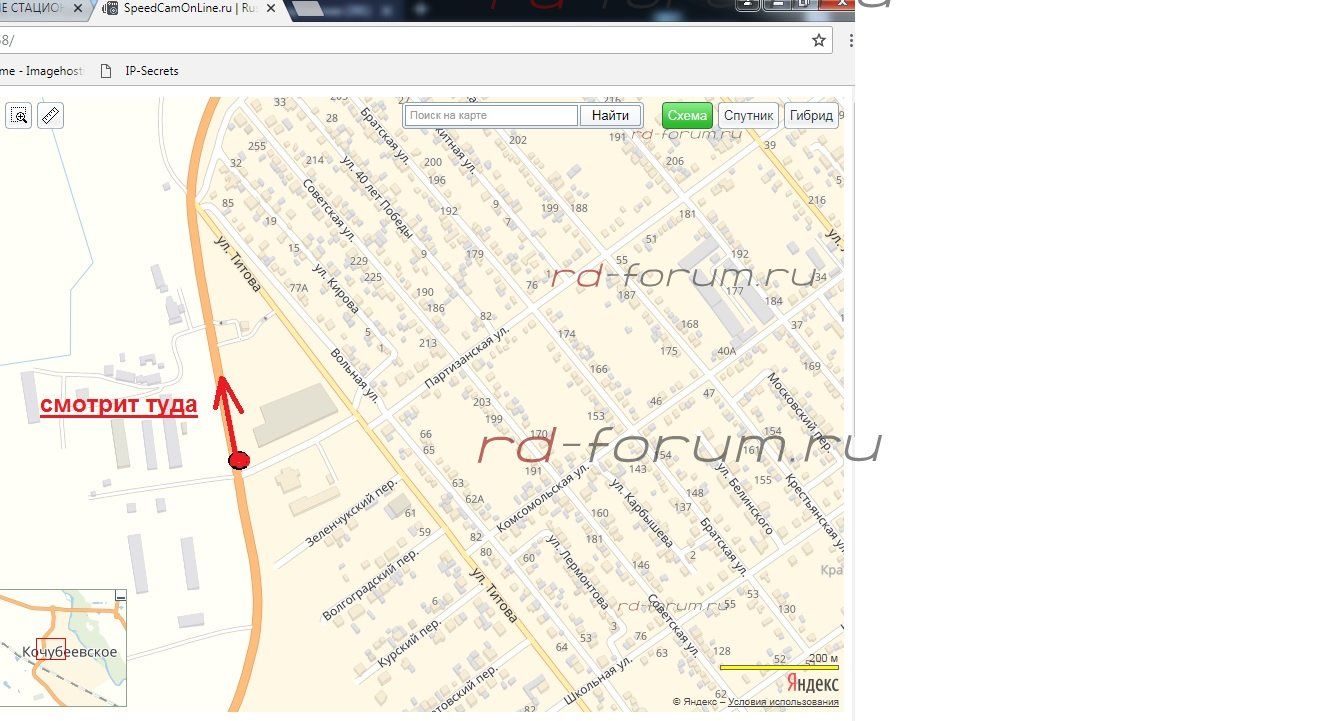
Task: Click the Вольная ул. label
Action: [x=354, y=375]
